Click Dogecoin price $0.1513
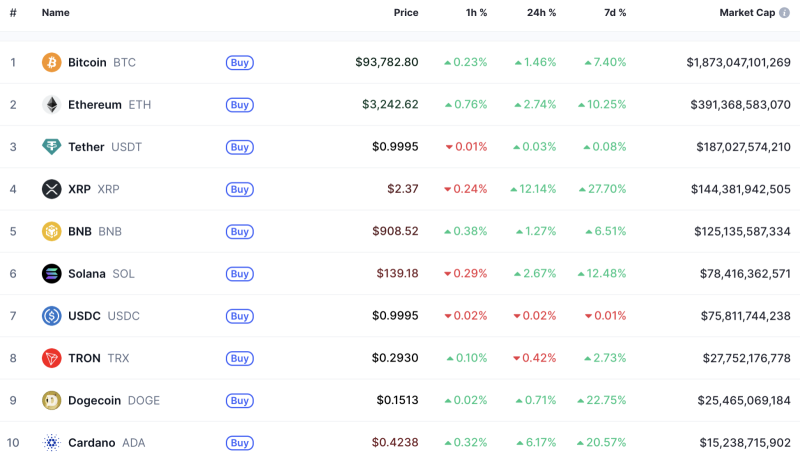The width and height of the screenshot is (800, 457). pos(397,401)
